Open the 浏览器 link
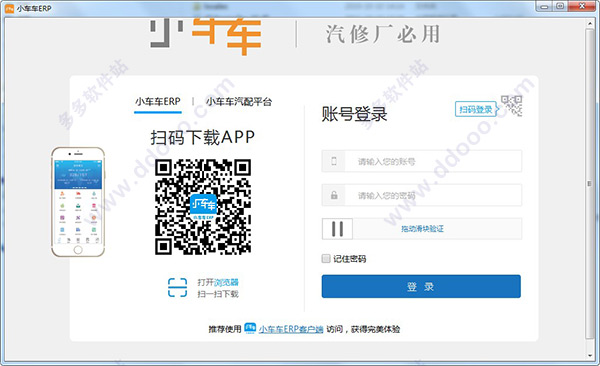 click(x=226, y=282)
